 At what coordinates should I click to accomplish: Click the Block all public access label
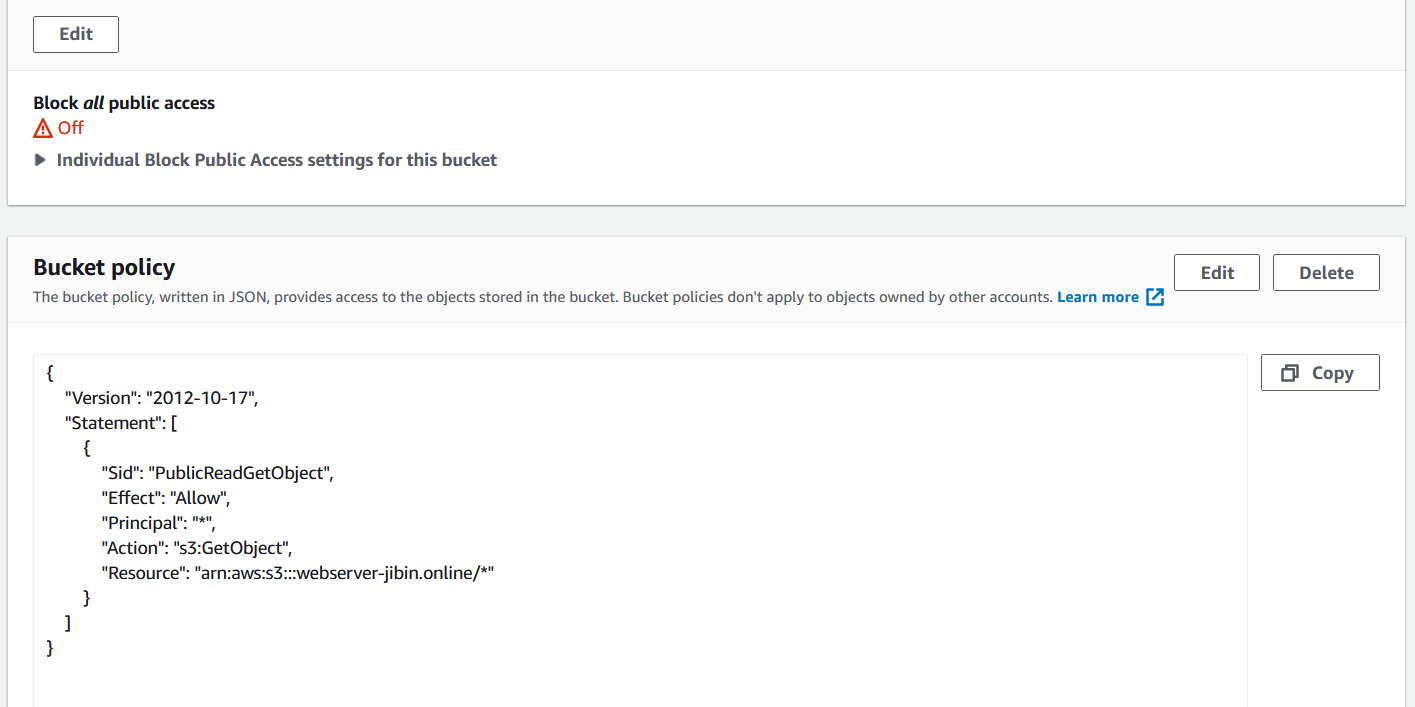(x=124, y=102)
